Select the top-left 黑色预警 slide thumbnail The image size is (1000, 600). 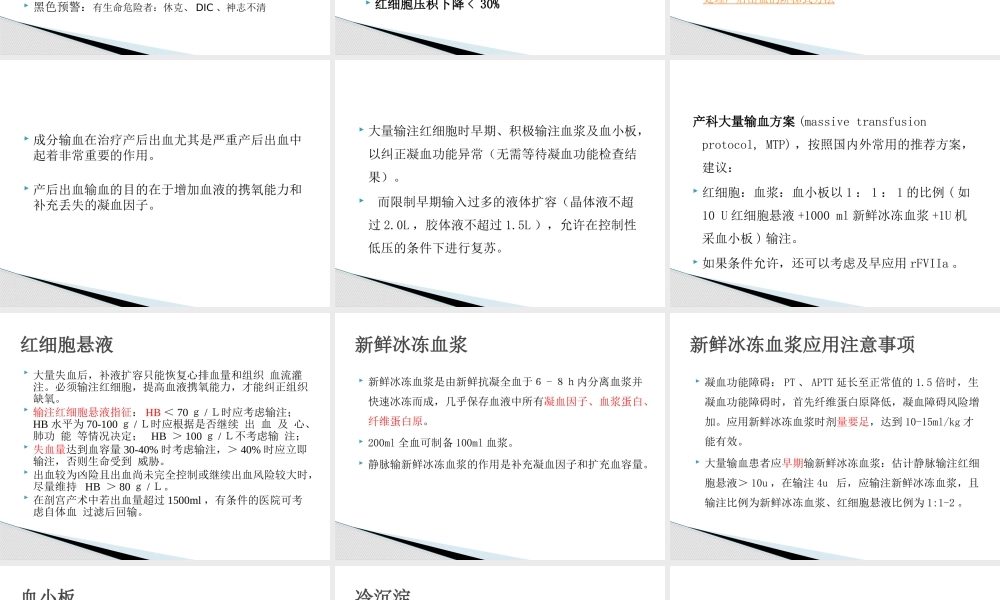(165, 25)
